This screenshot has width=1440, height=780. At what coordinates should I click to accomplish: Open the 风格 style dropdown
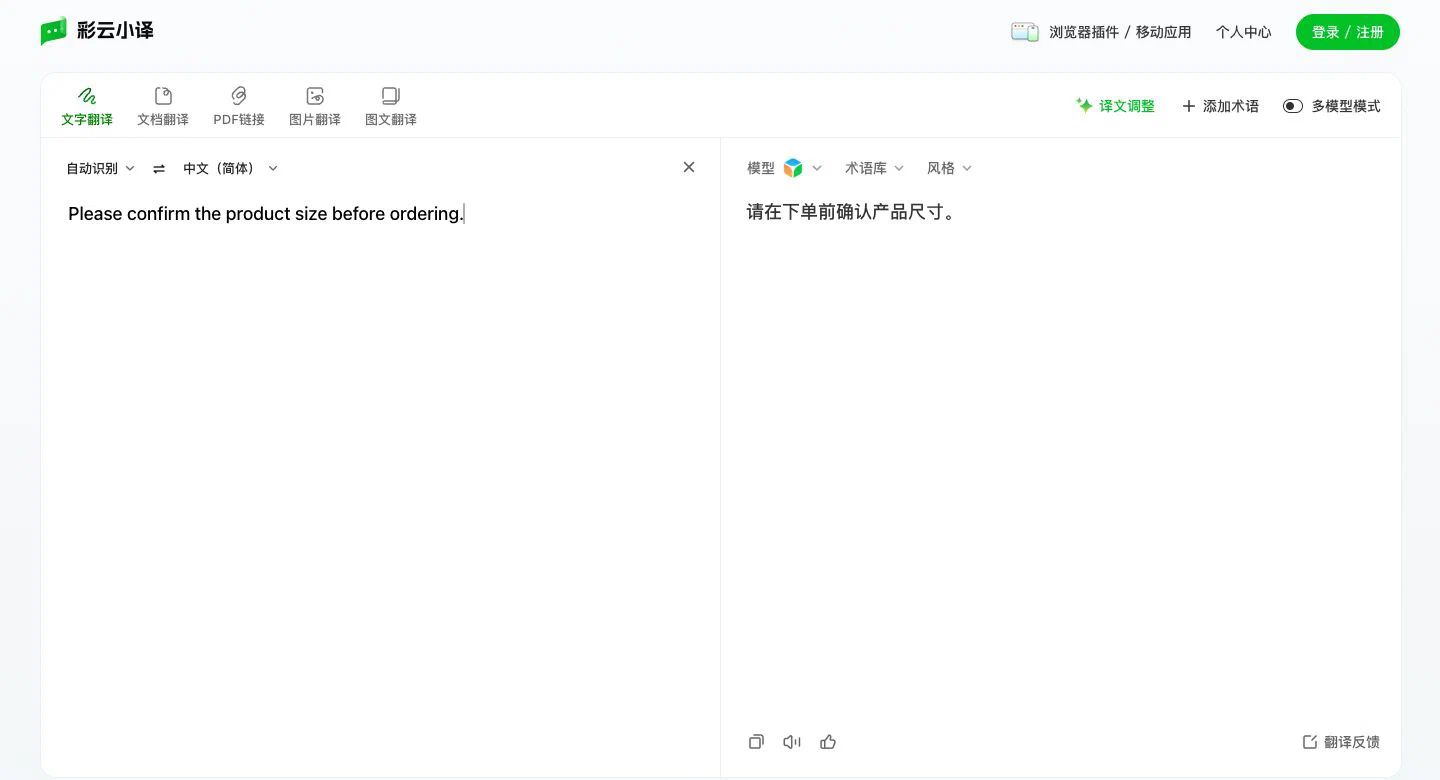click(949, 168)
